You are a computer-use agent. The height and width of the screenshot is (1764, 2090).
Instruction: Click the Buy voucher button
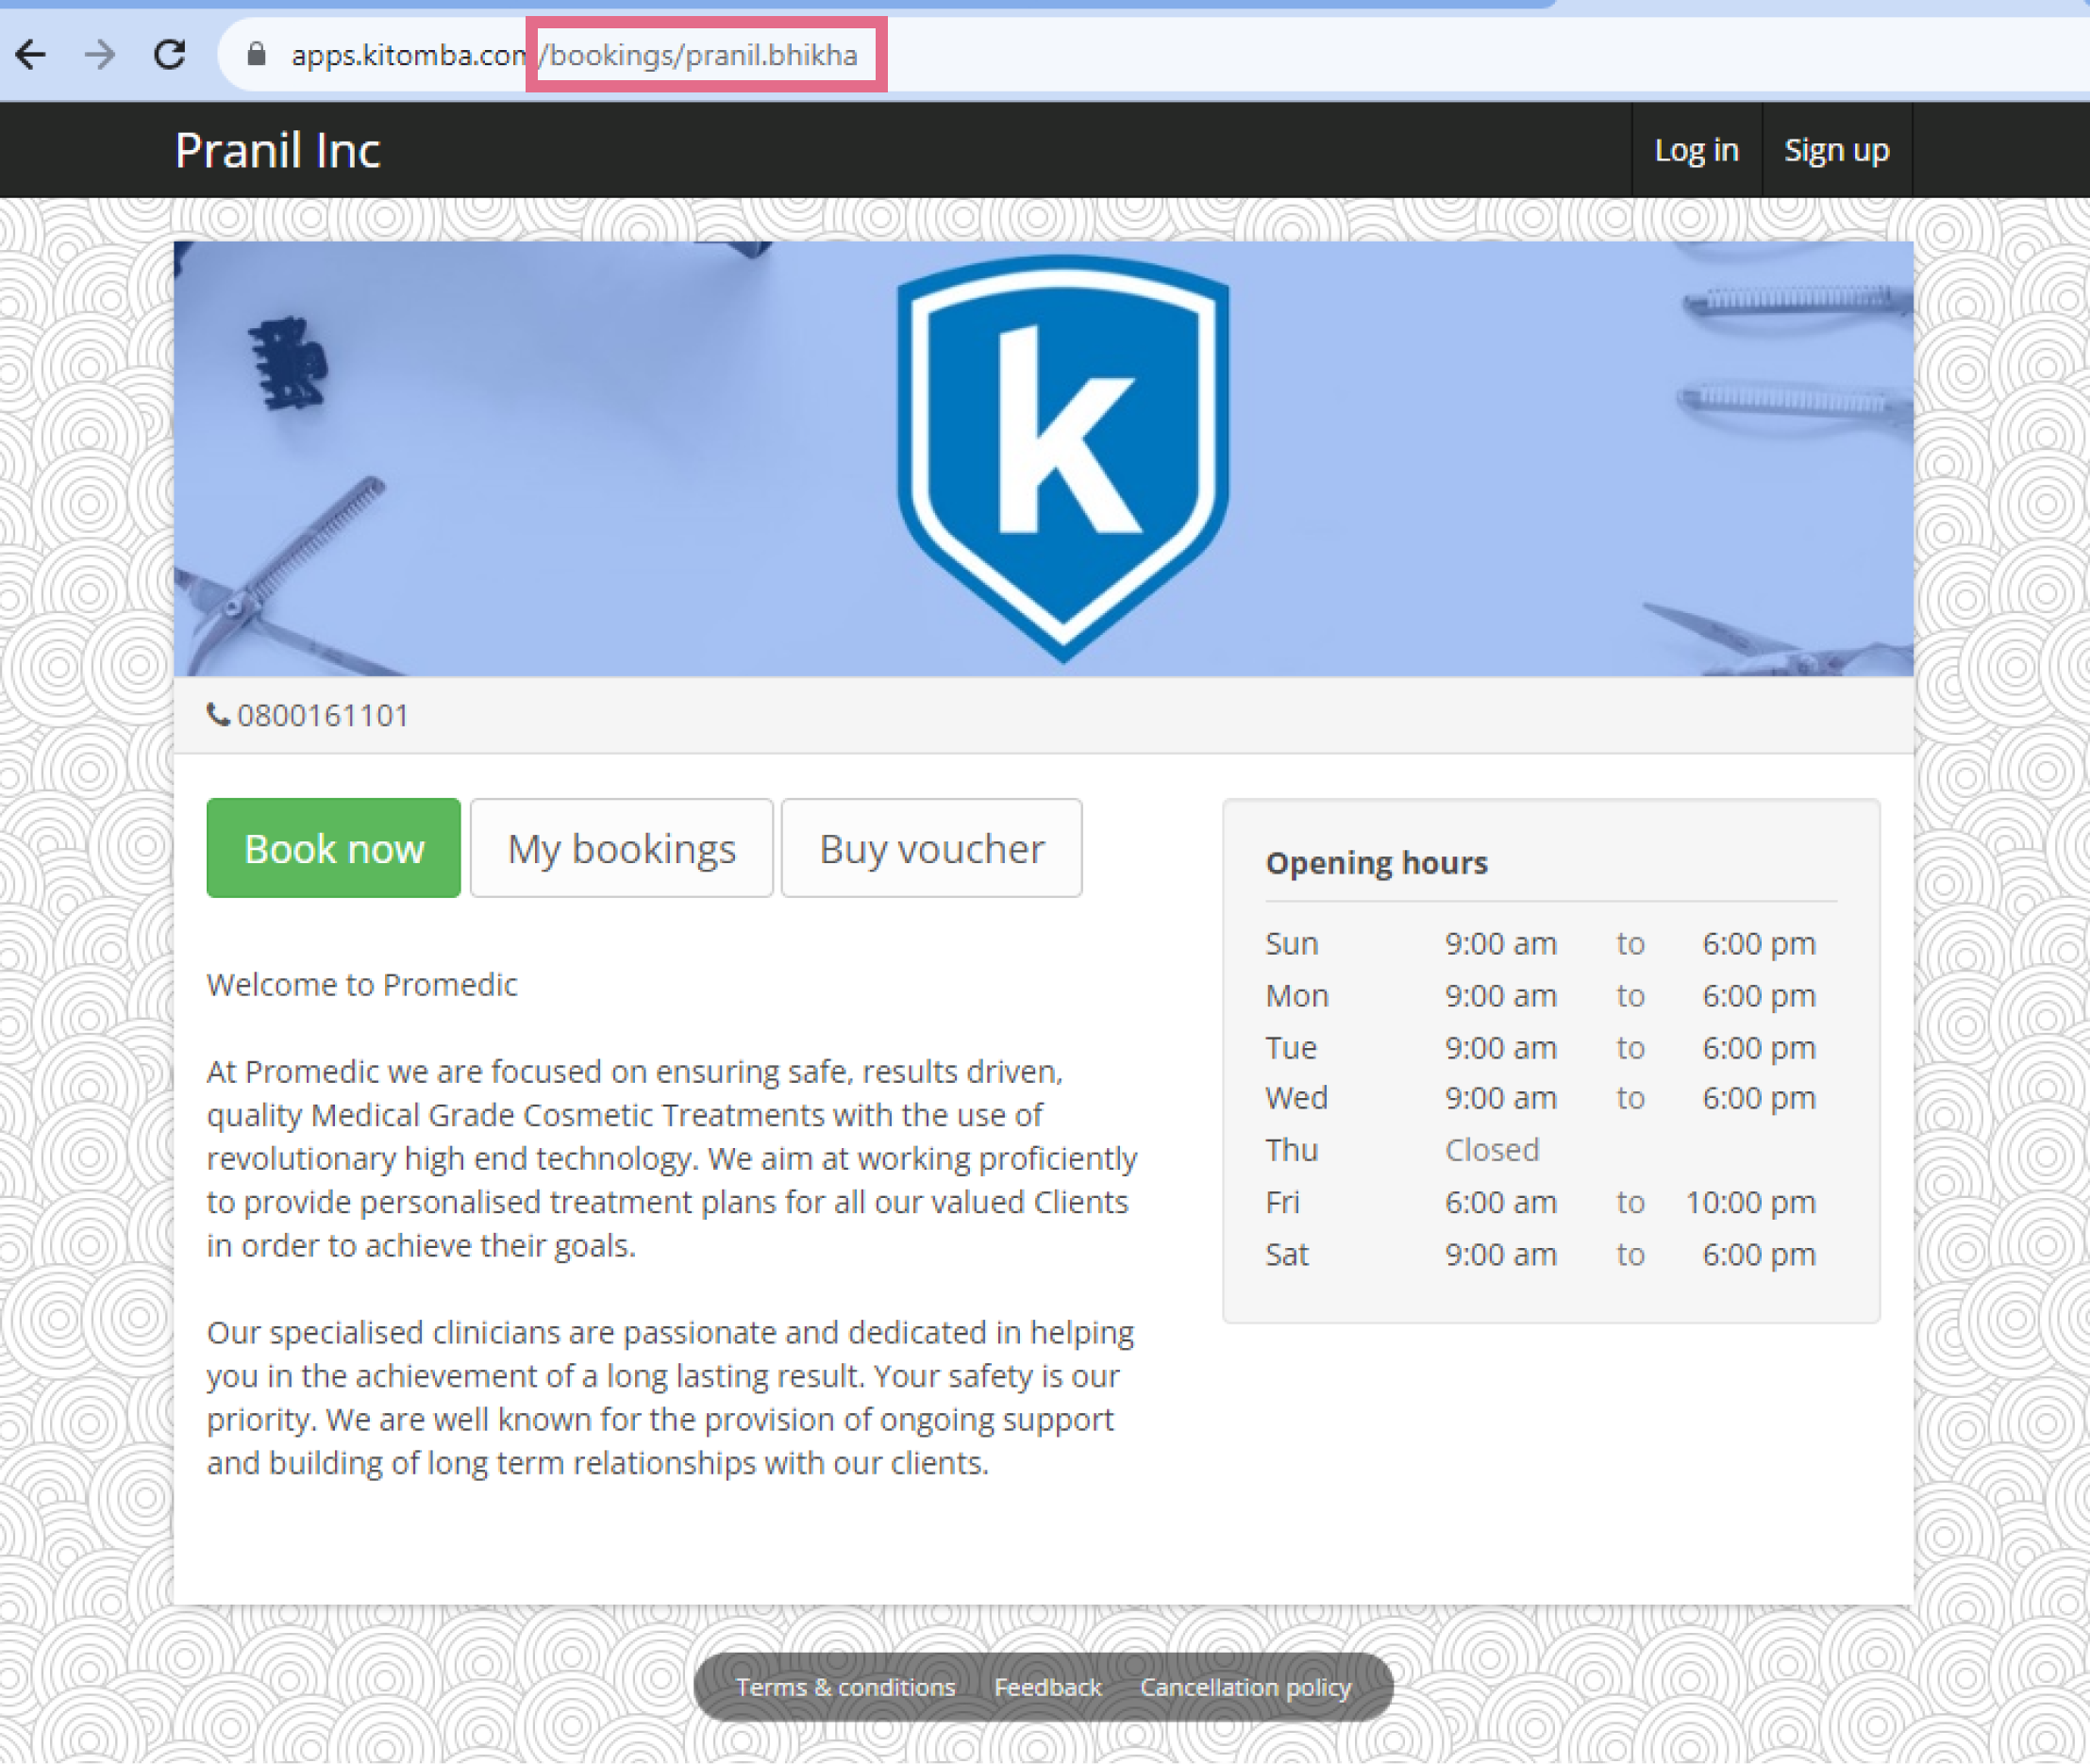932,848
